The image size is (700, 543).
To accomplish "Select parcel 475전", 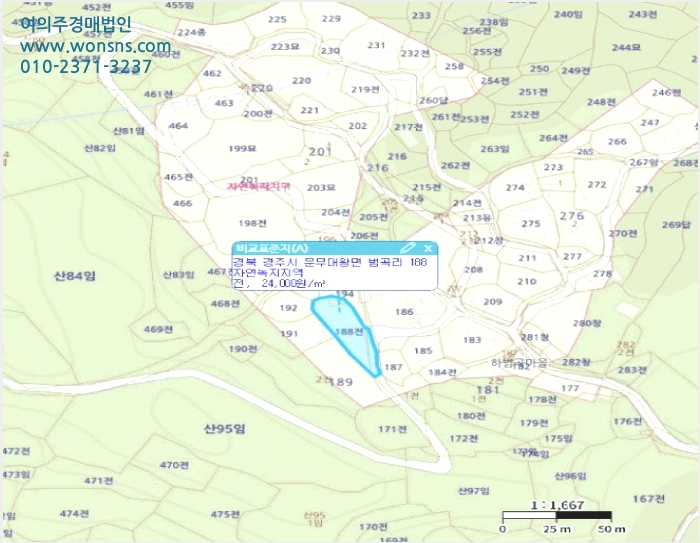I will point(225,514).
